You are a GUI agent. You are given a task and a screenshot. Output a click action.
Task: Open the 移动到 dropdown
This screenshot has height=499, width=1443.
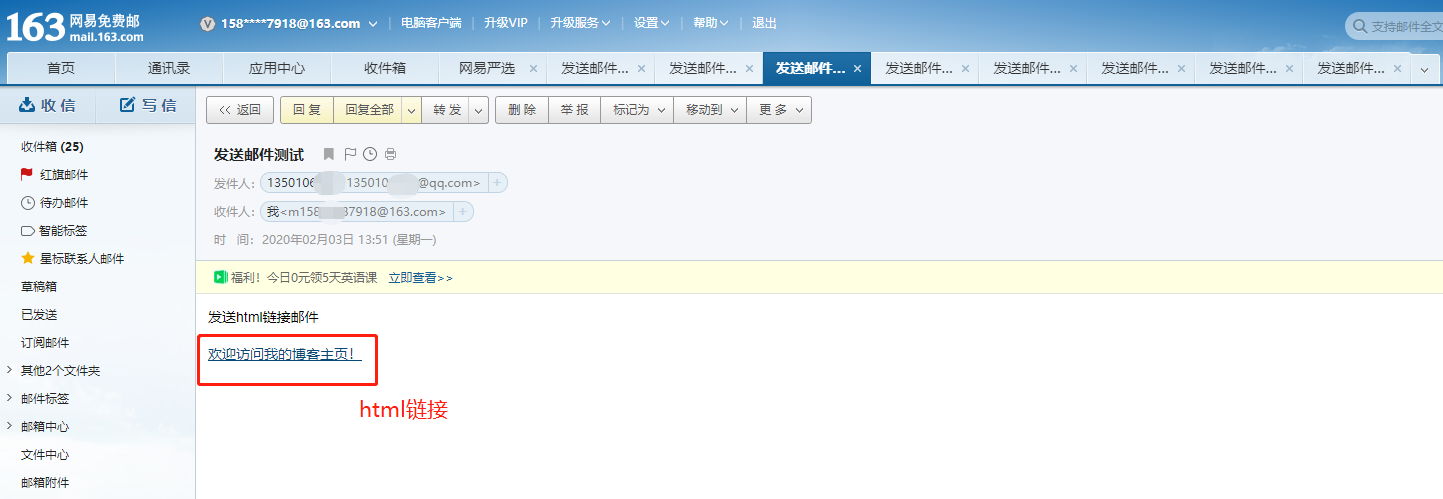710,110
